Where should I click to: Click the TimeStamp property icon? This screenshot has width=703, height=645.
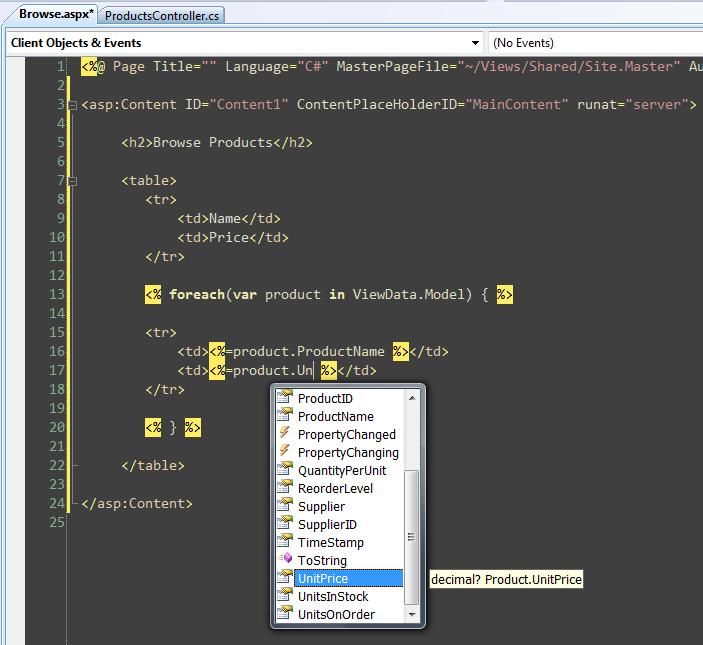285,541
